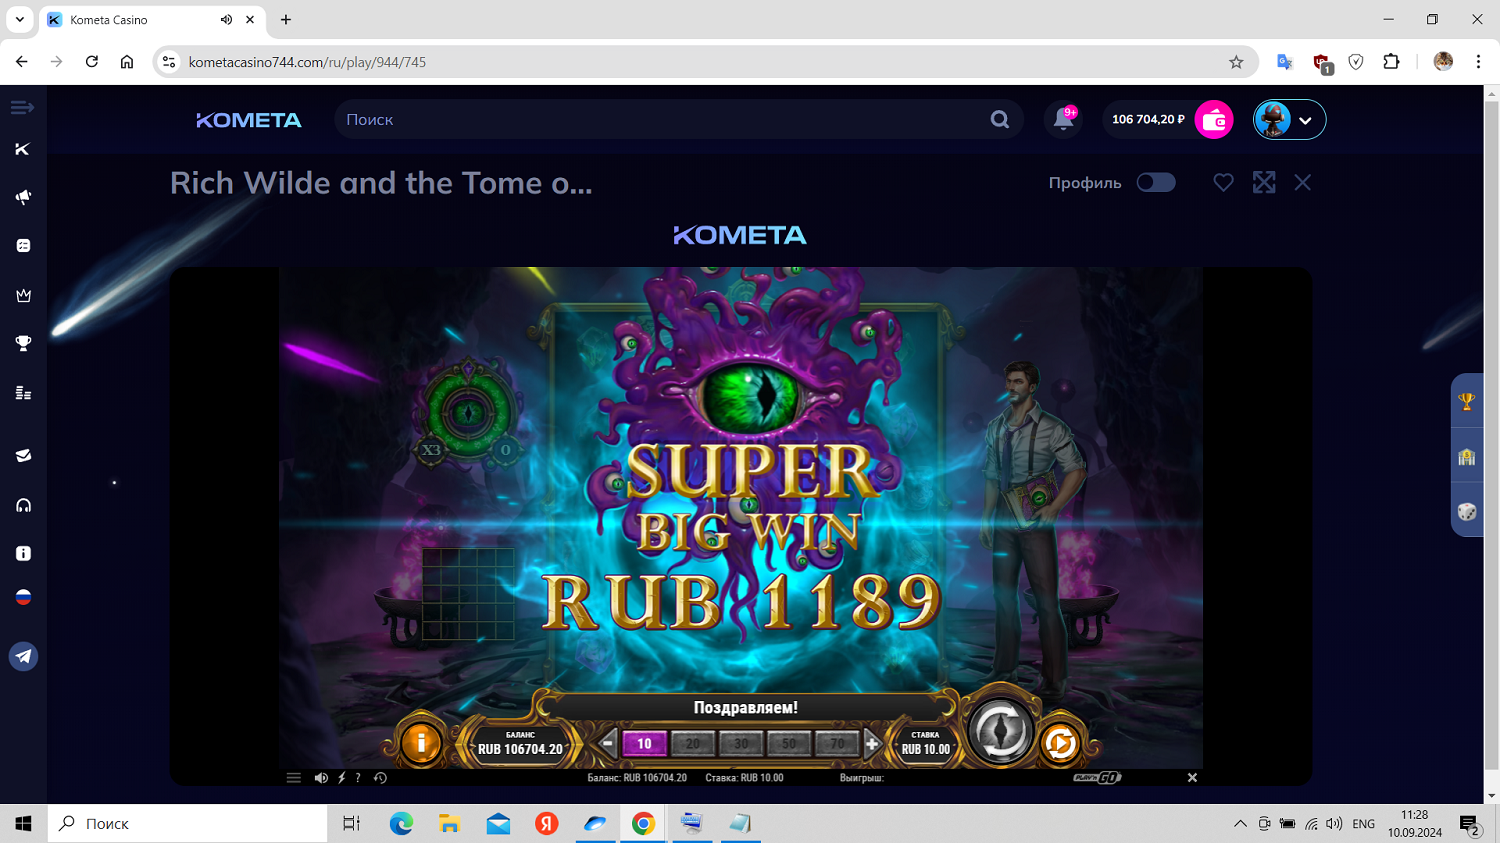The width and height of the screenshot is (1500, 843).
Task: Click the address bar URL
Action: tap(307, 62)
